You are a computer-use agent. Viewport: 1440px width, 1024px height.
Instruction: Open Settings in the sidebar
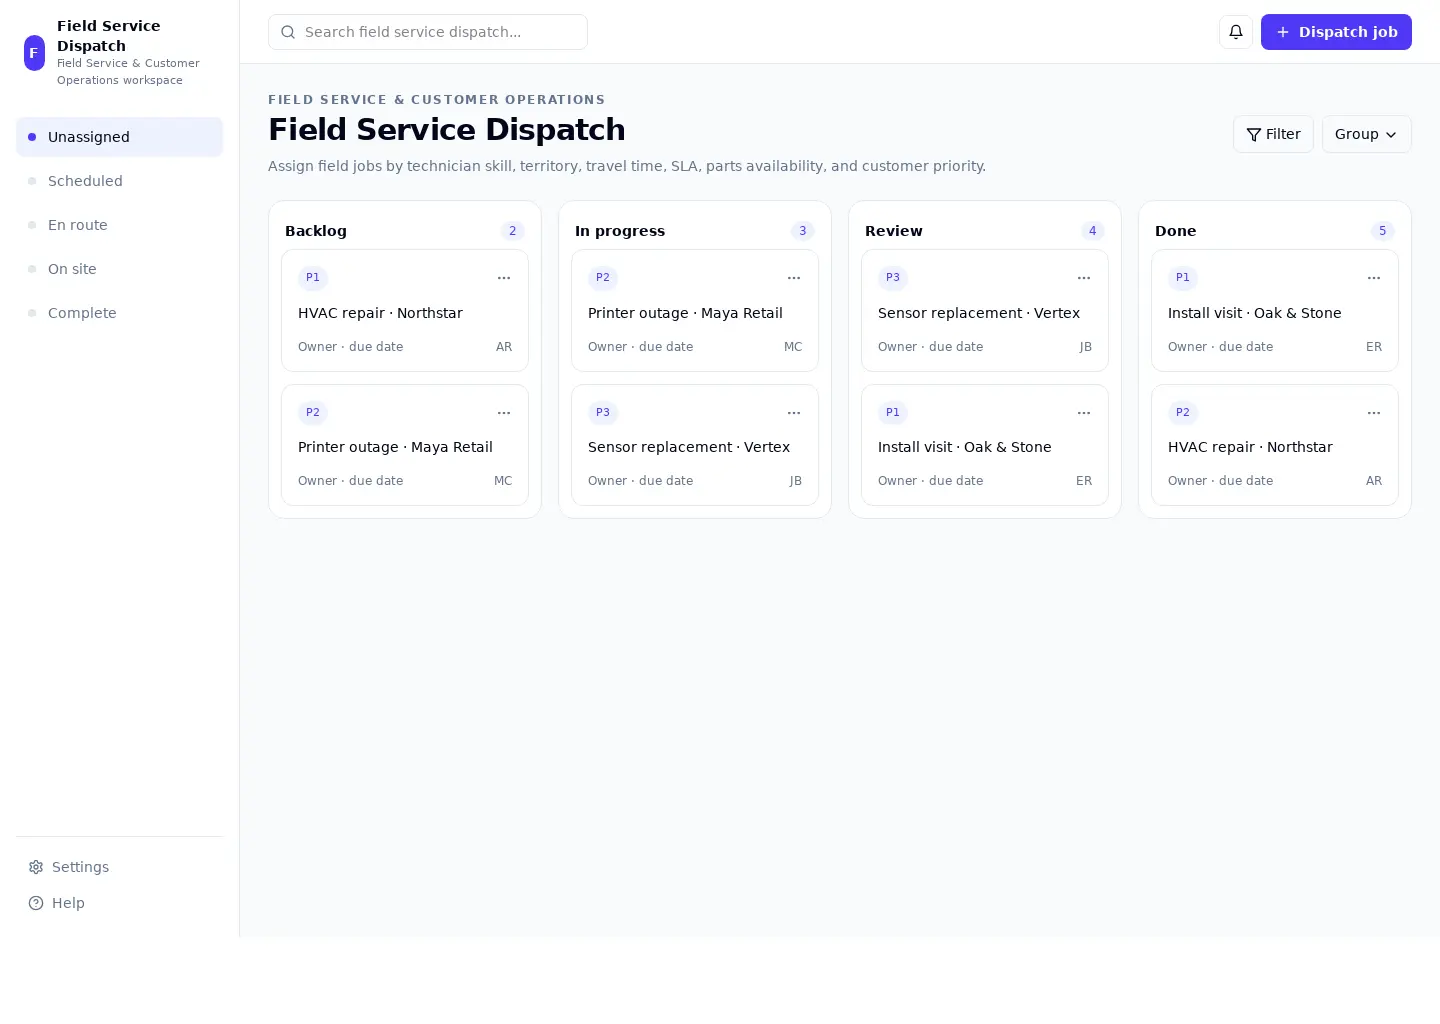[x=119, y=867]
